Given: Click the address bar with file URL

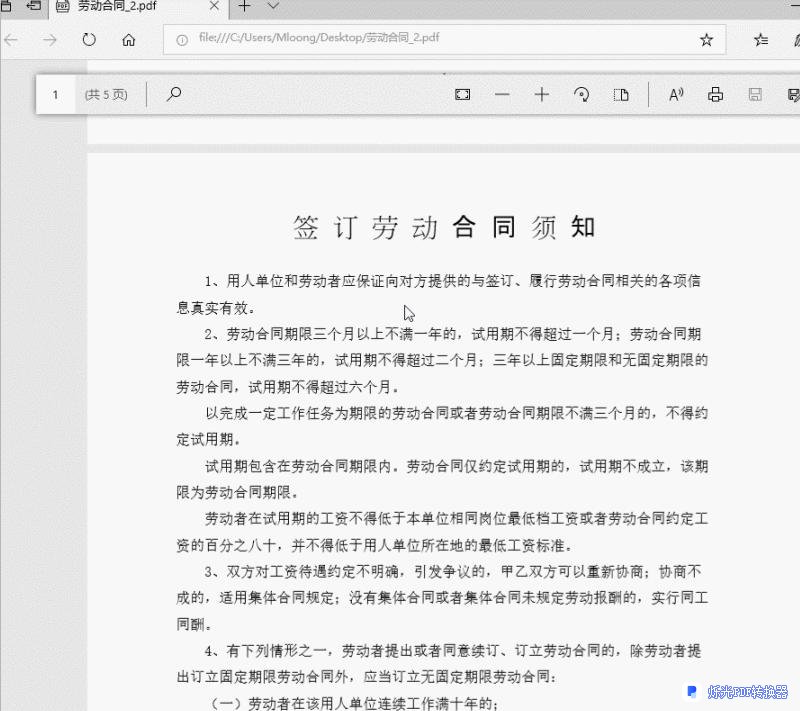Looking at the screenshot, I should [444, 39].
